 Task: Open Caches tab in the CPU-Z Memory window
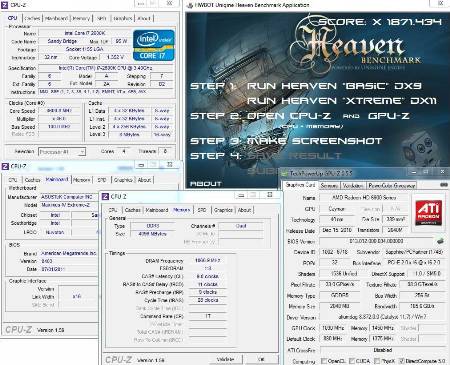[133, 210]
